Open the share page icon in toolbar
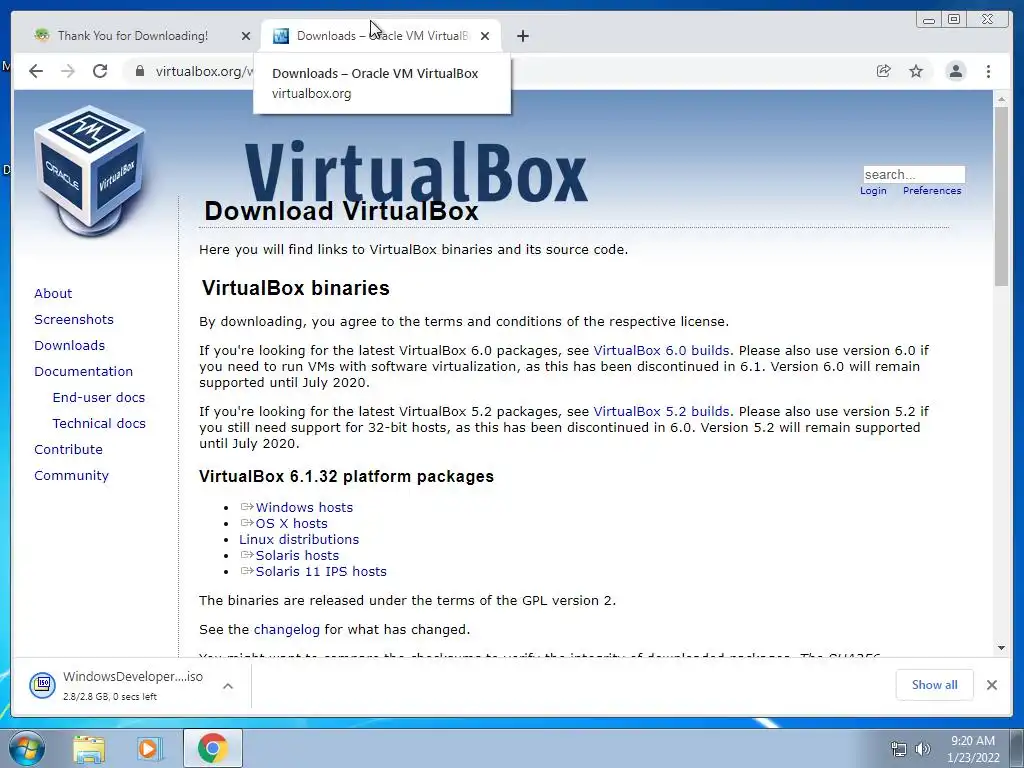 (884, 71)
